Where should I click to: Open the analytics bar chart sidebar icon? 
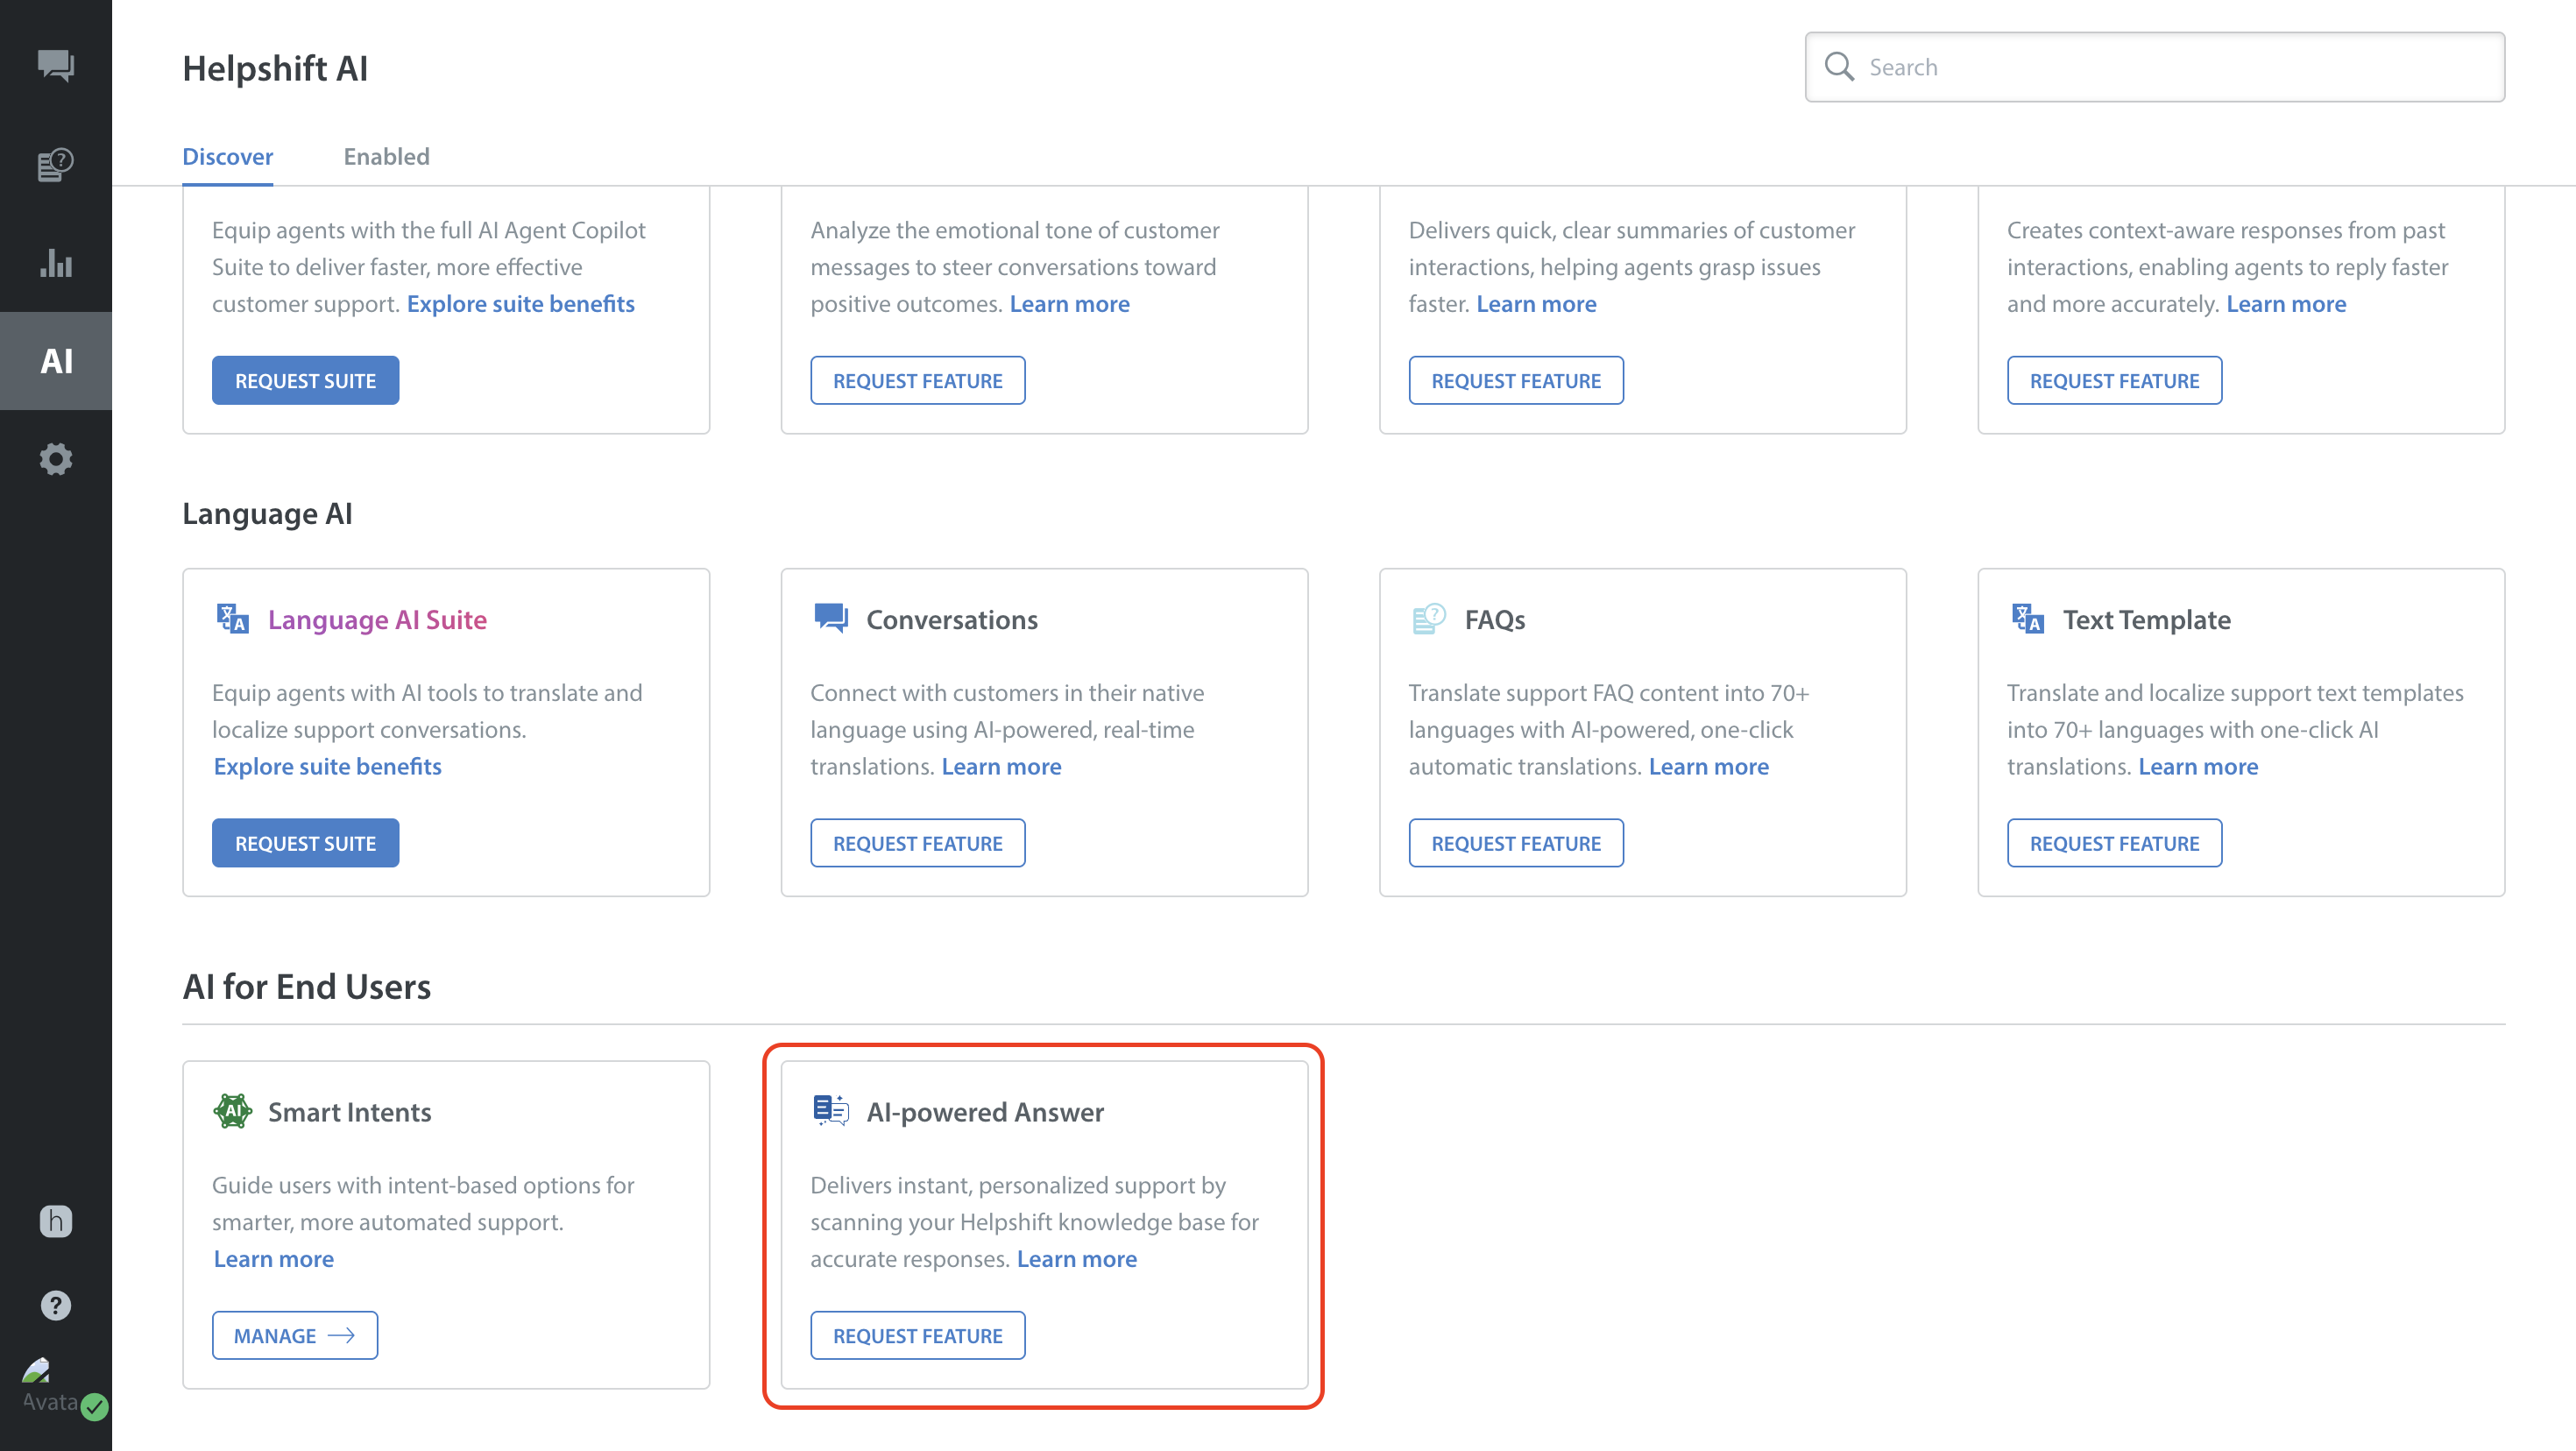[56, 262]
